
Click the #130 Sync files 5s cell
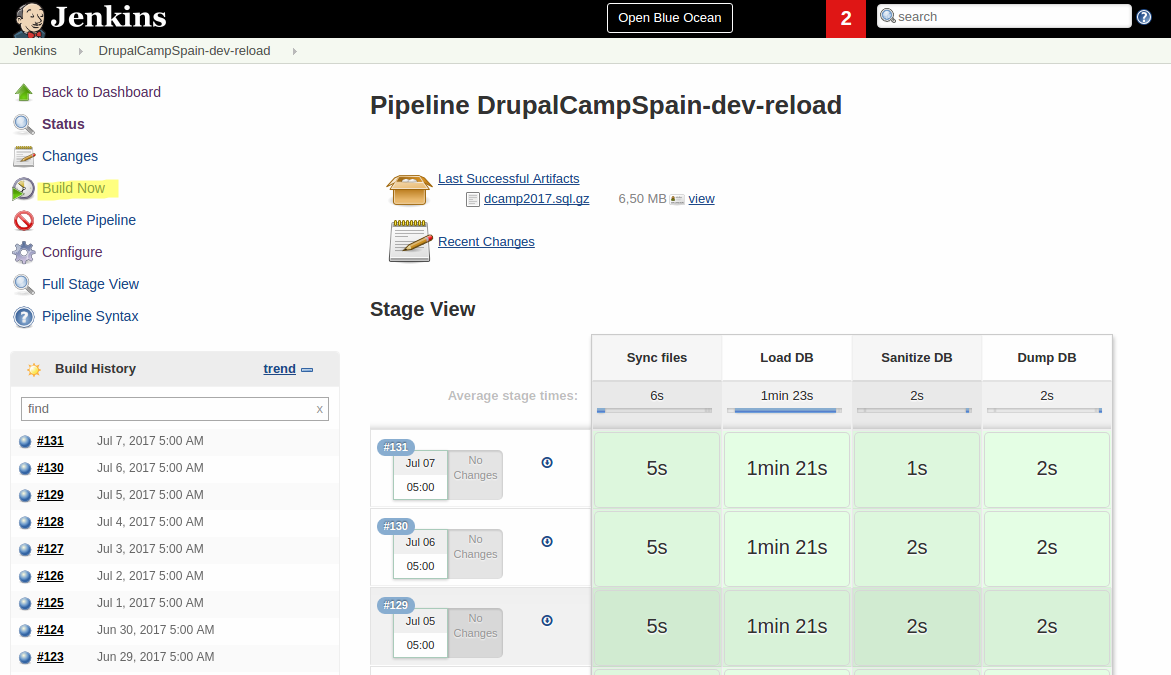coord(657,548)
